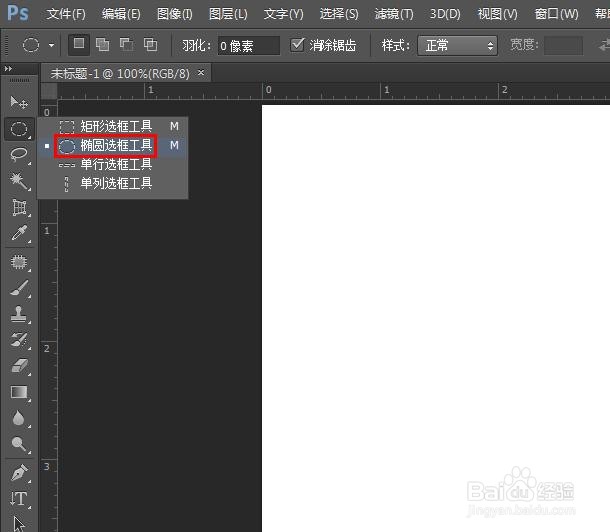Open the 图像(I) menu
Screen dimensions: 610x532
tap(175, 14)
